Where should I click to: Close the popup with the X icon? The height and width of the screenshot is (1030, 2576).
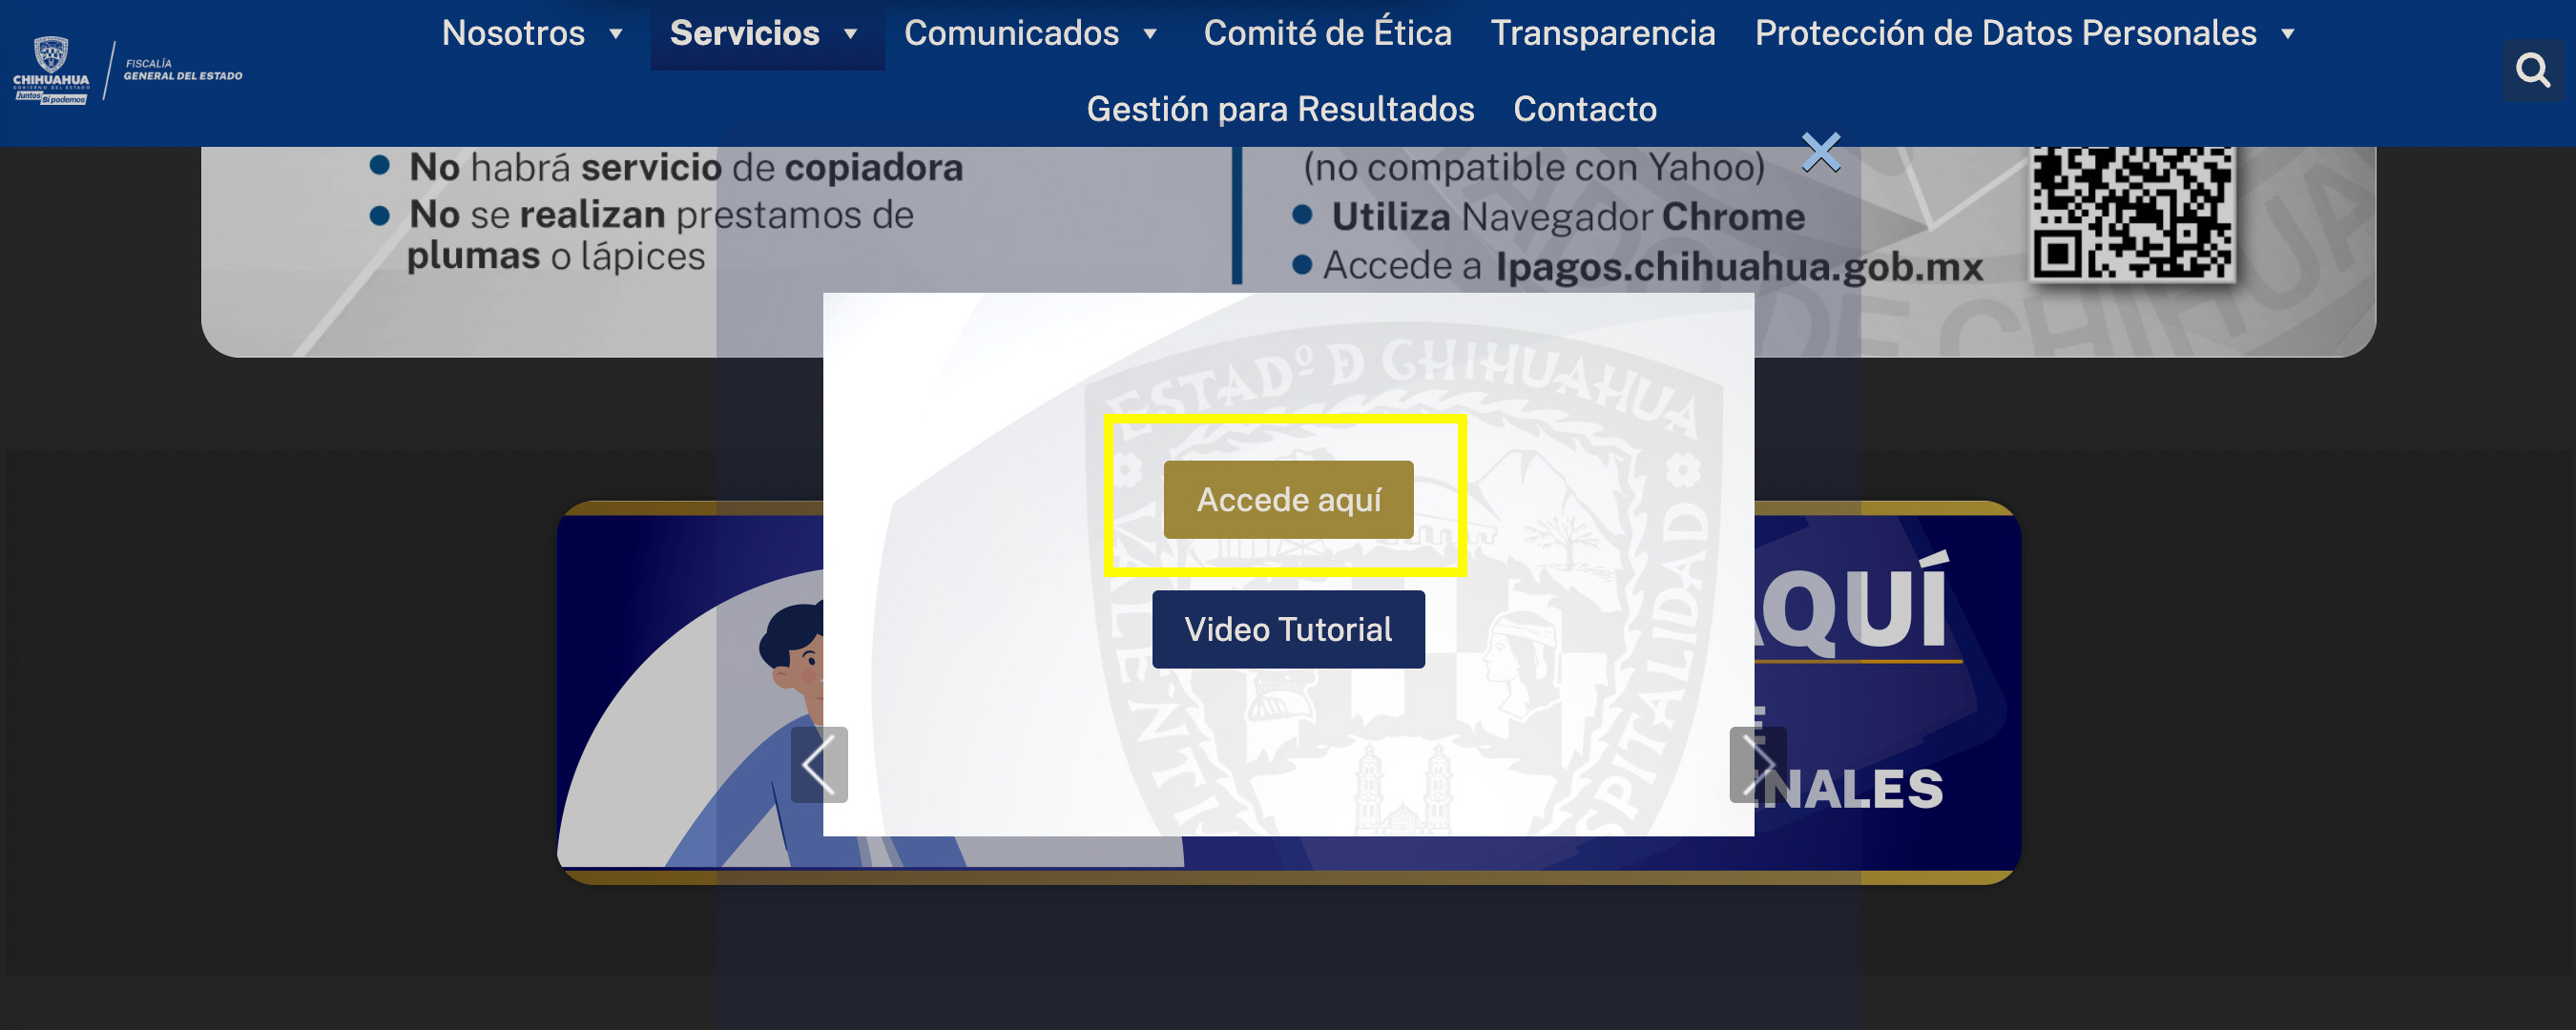(1822, 152)
